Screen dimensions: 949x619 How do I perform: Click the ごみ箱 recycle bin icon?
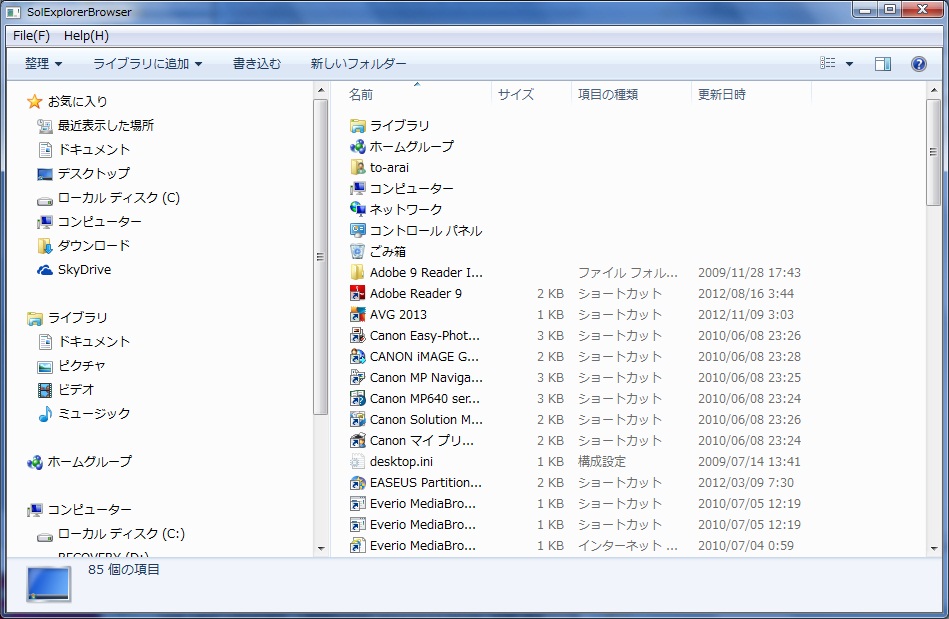coord(358,251)
